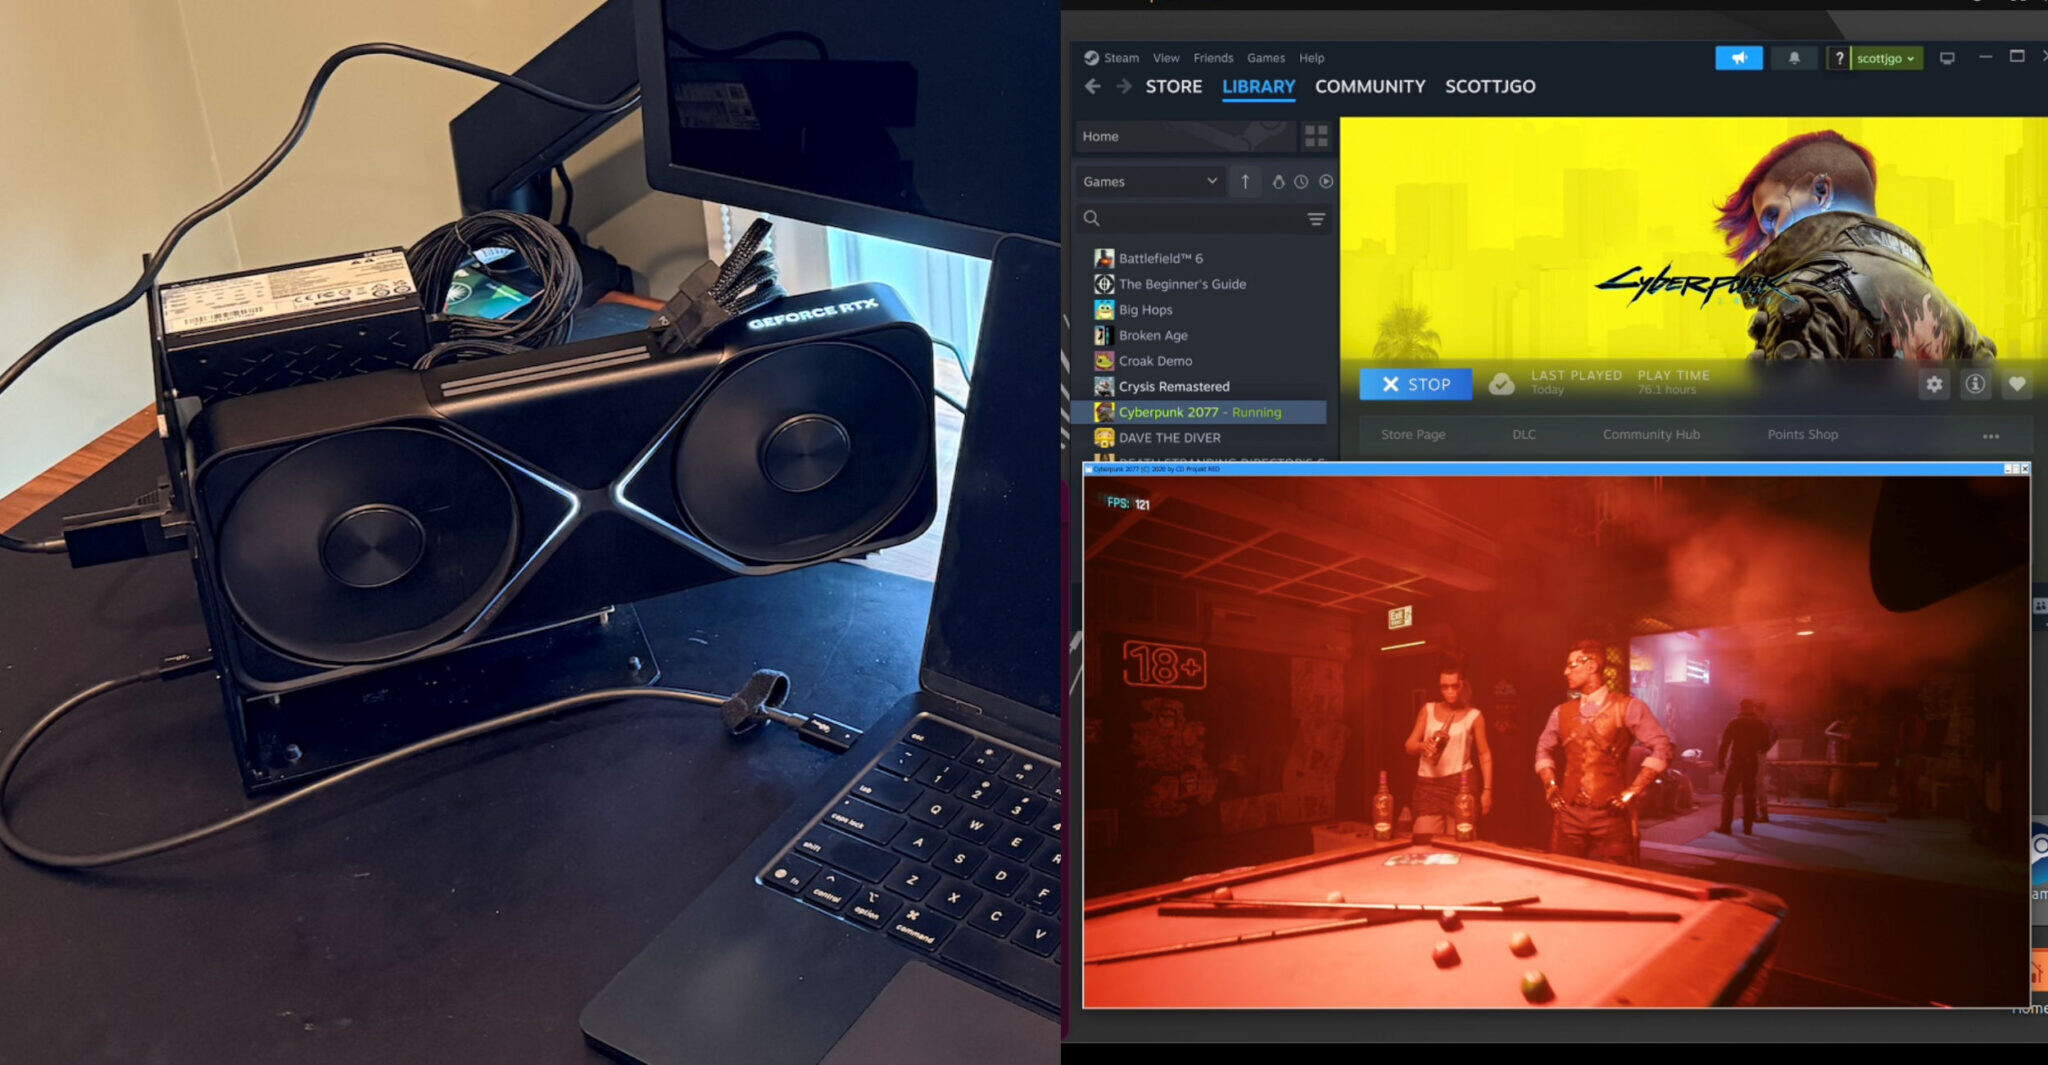Toggle the penguin Linux-compatible games filter
The height and width of the screenshot is (1065, 2048).
click(x=1278, y=181)
